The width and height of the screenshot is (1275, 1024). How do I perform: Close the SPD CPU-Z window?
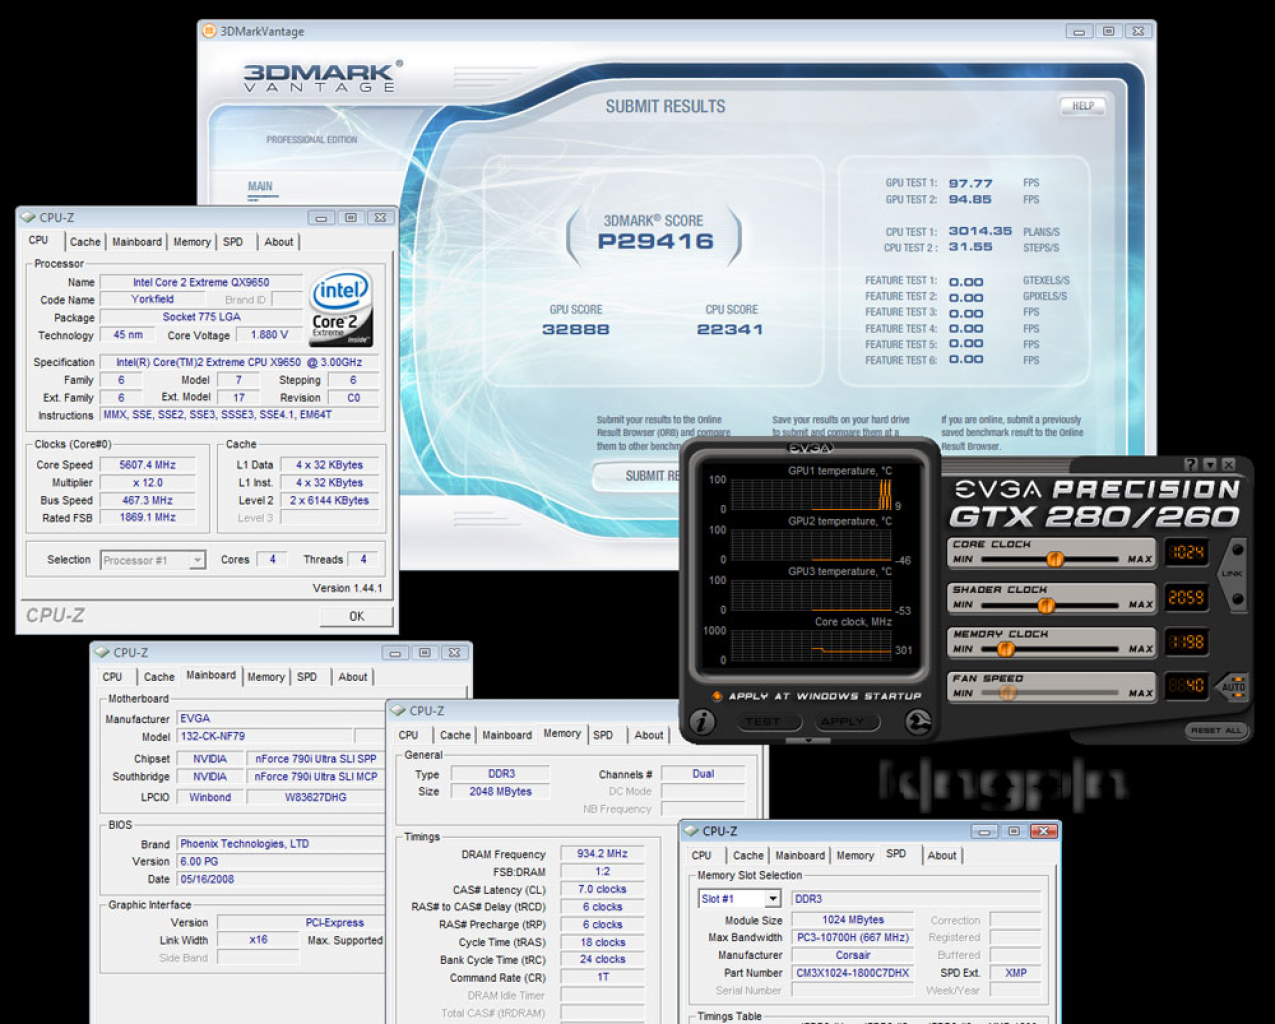pyautogui.click(x=1043, y=831)
